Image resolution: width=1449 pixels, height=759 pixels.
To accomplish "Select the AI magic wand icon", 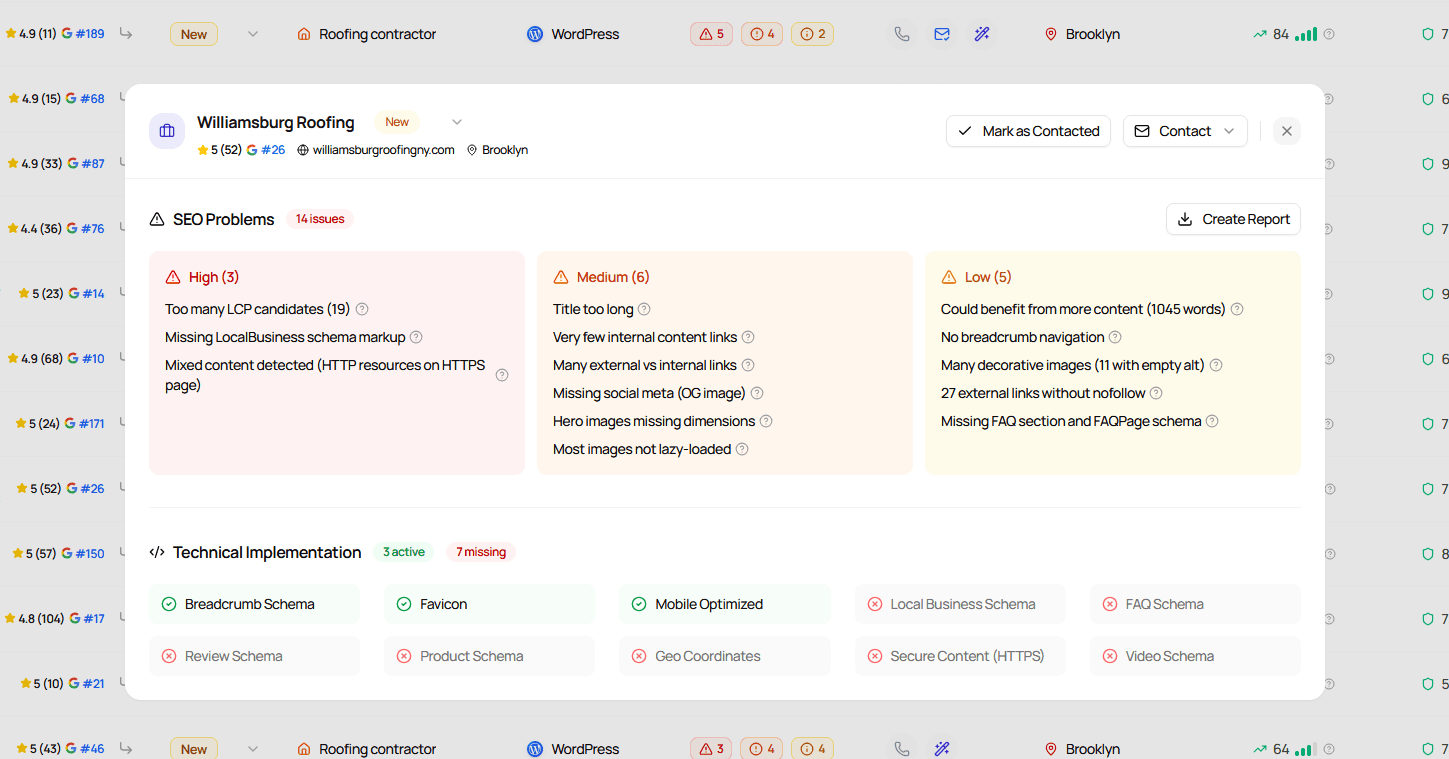I will click(981, 33).
